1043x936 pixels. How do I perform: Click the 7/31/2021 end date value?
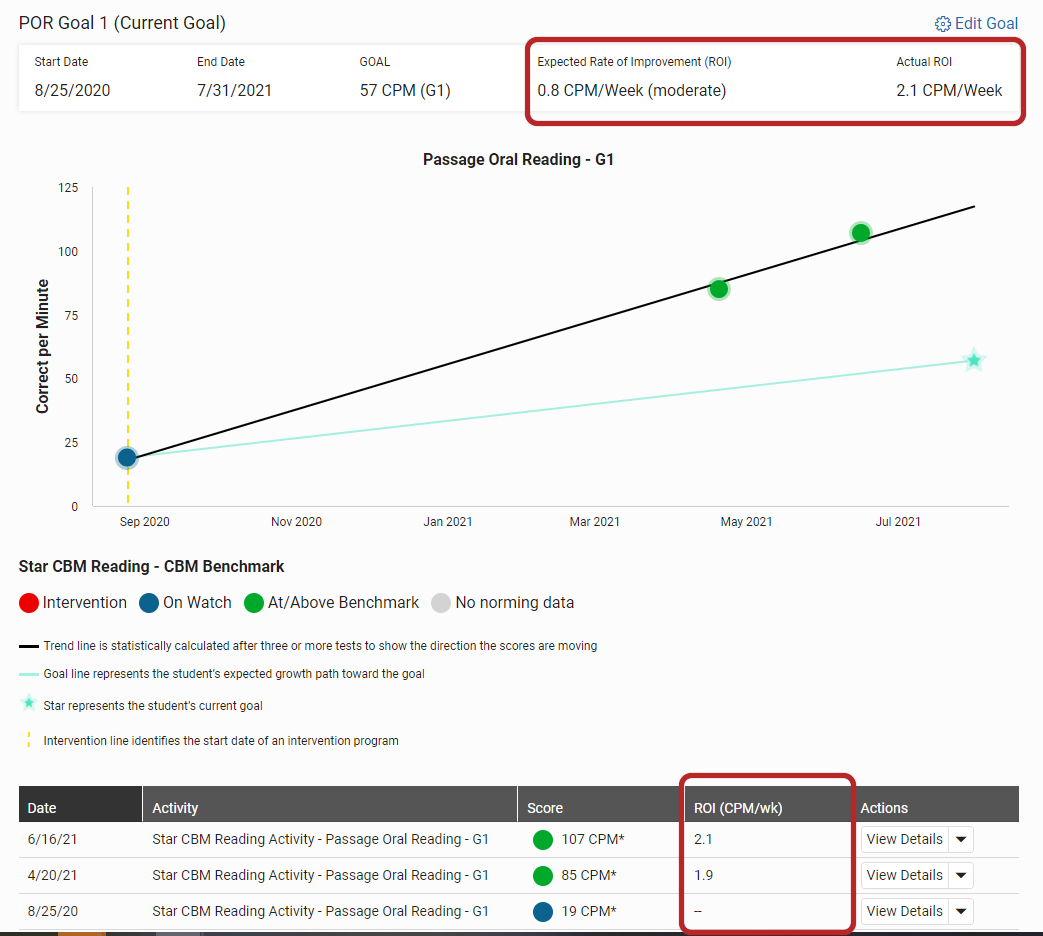(x=235, y=90)
